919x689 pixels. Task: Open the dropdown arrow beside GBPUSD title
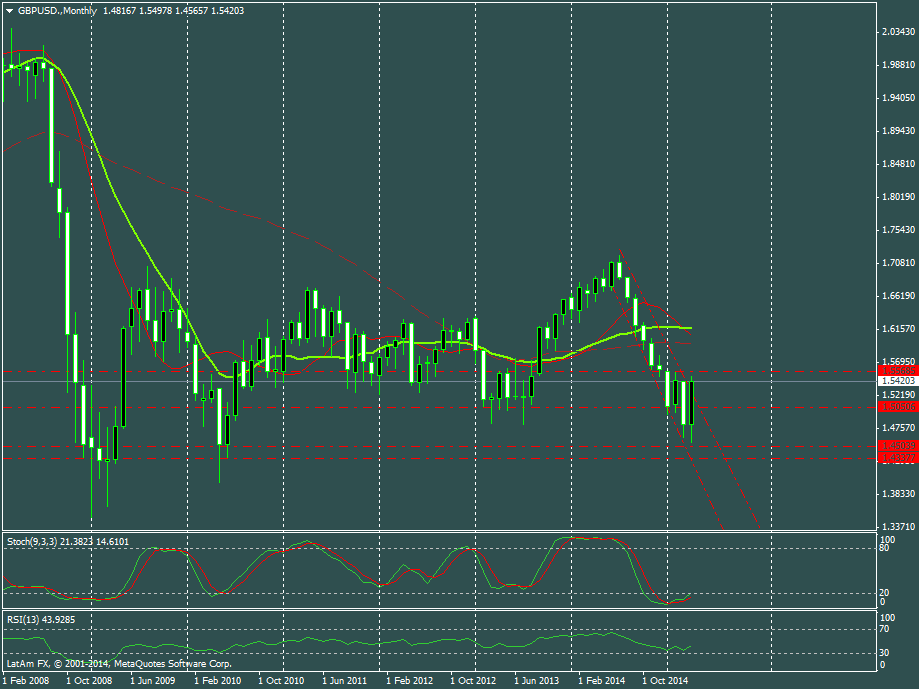click(x=9, y=10)
